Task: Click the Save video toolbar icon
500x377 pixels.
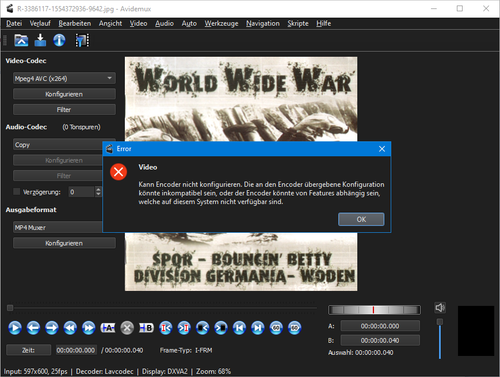Action: click(40, 40)
